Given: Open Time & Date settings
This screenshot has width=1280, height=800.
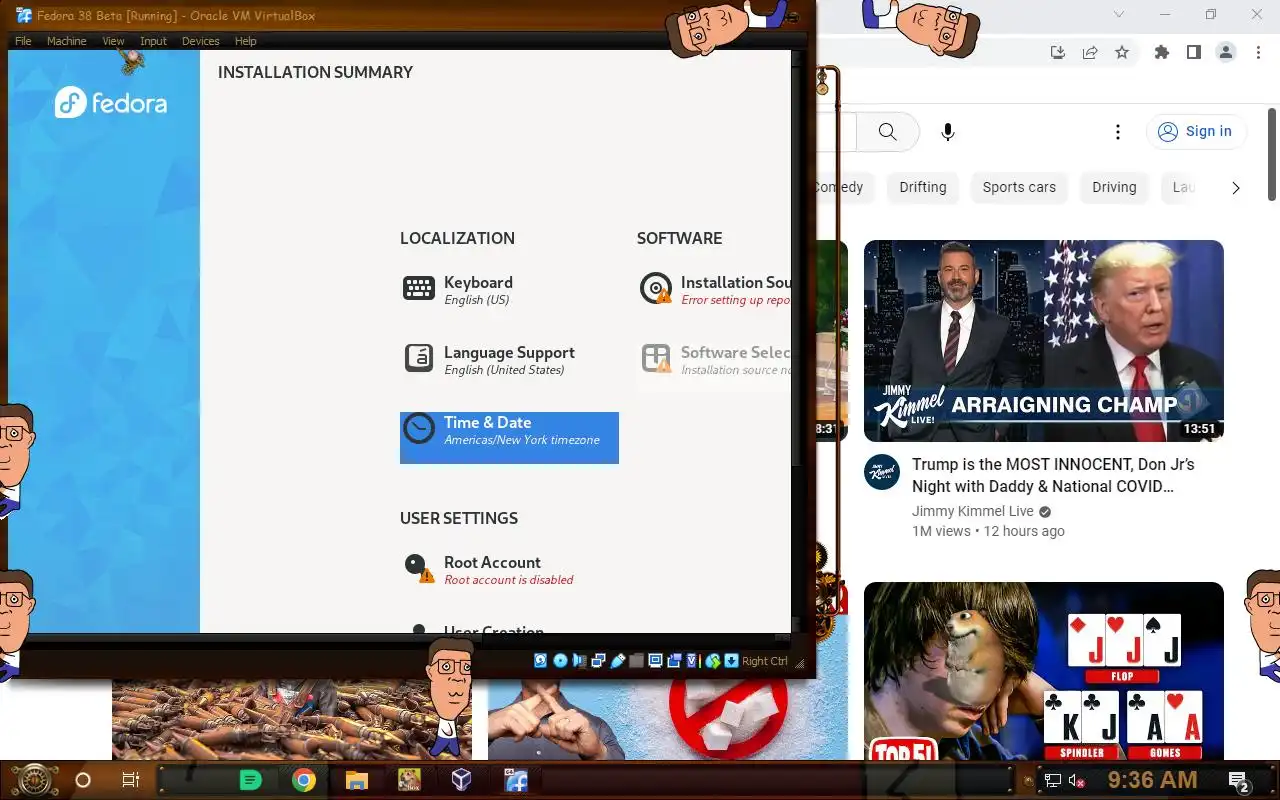Looking at the screenshot, I should (509, 438).
